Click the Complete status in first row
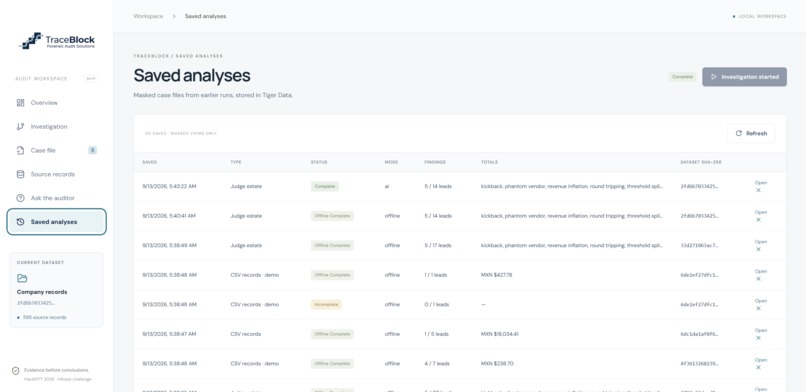Viewport: 806px width, 392px height. (325, 186)
